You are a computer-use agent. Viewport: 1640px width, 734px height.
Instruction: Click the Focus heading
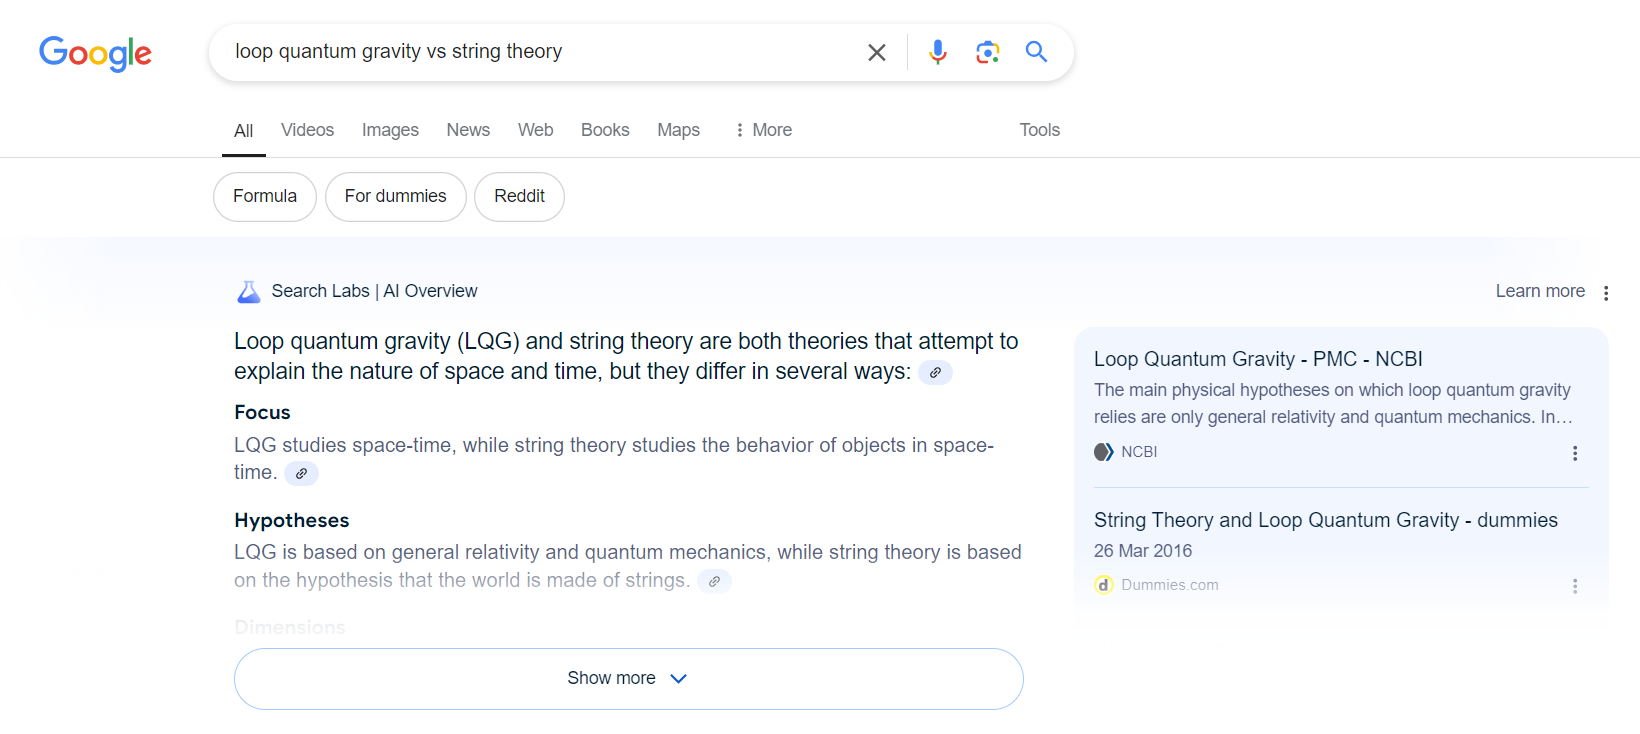pyautogui.click(x=262, y=413)
